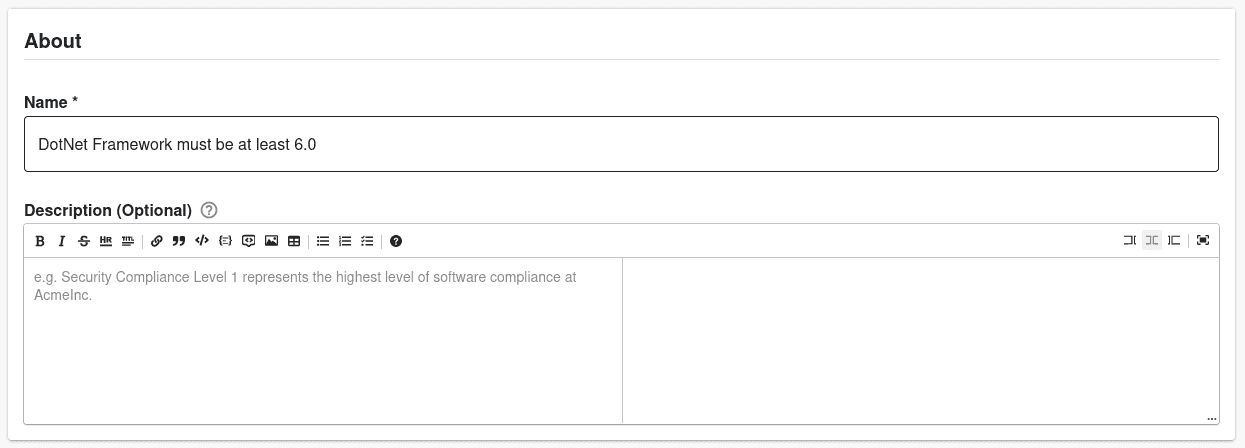The height and width of the screenshot is (448, 1245).
Task: Insert inline code with </> icon
Action: coord(202,241)
